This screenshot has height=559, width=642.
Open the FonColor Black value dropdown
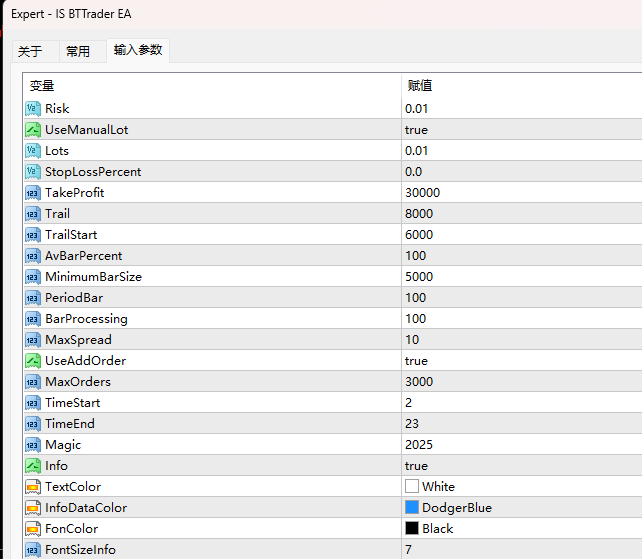(522, 529)
